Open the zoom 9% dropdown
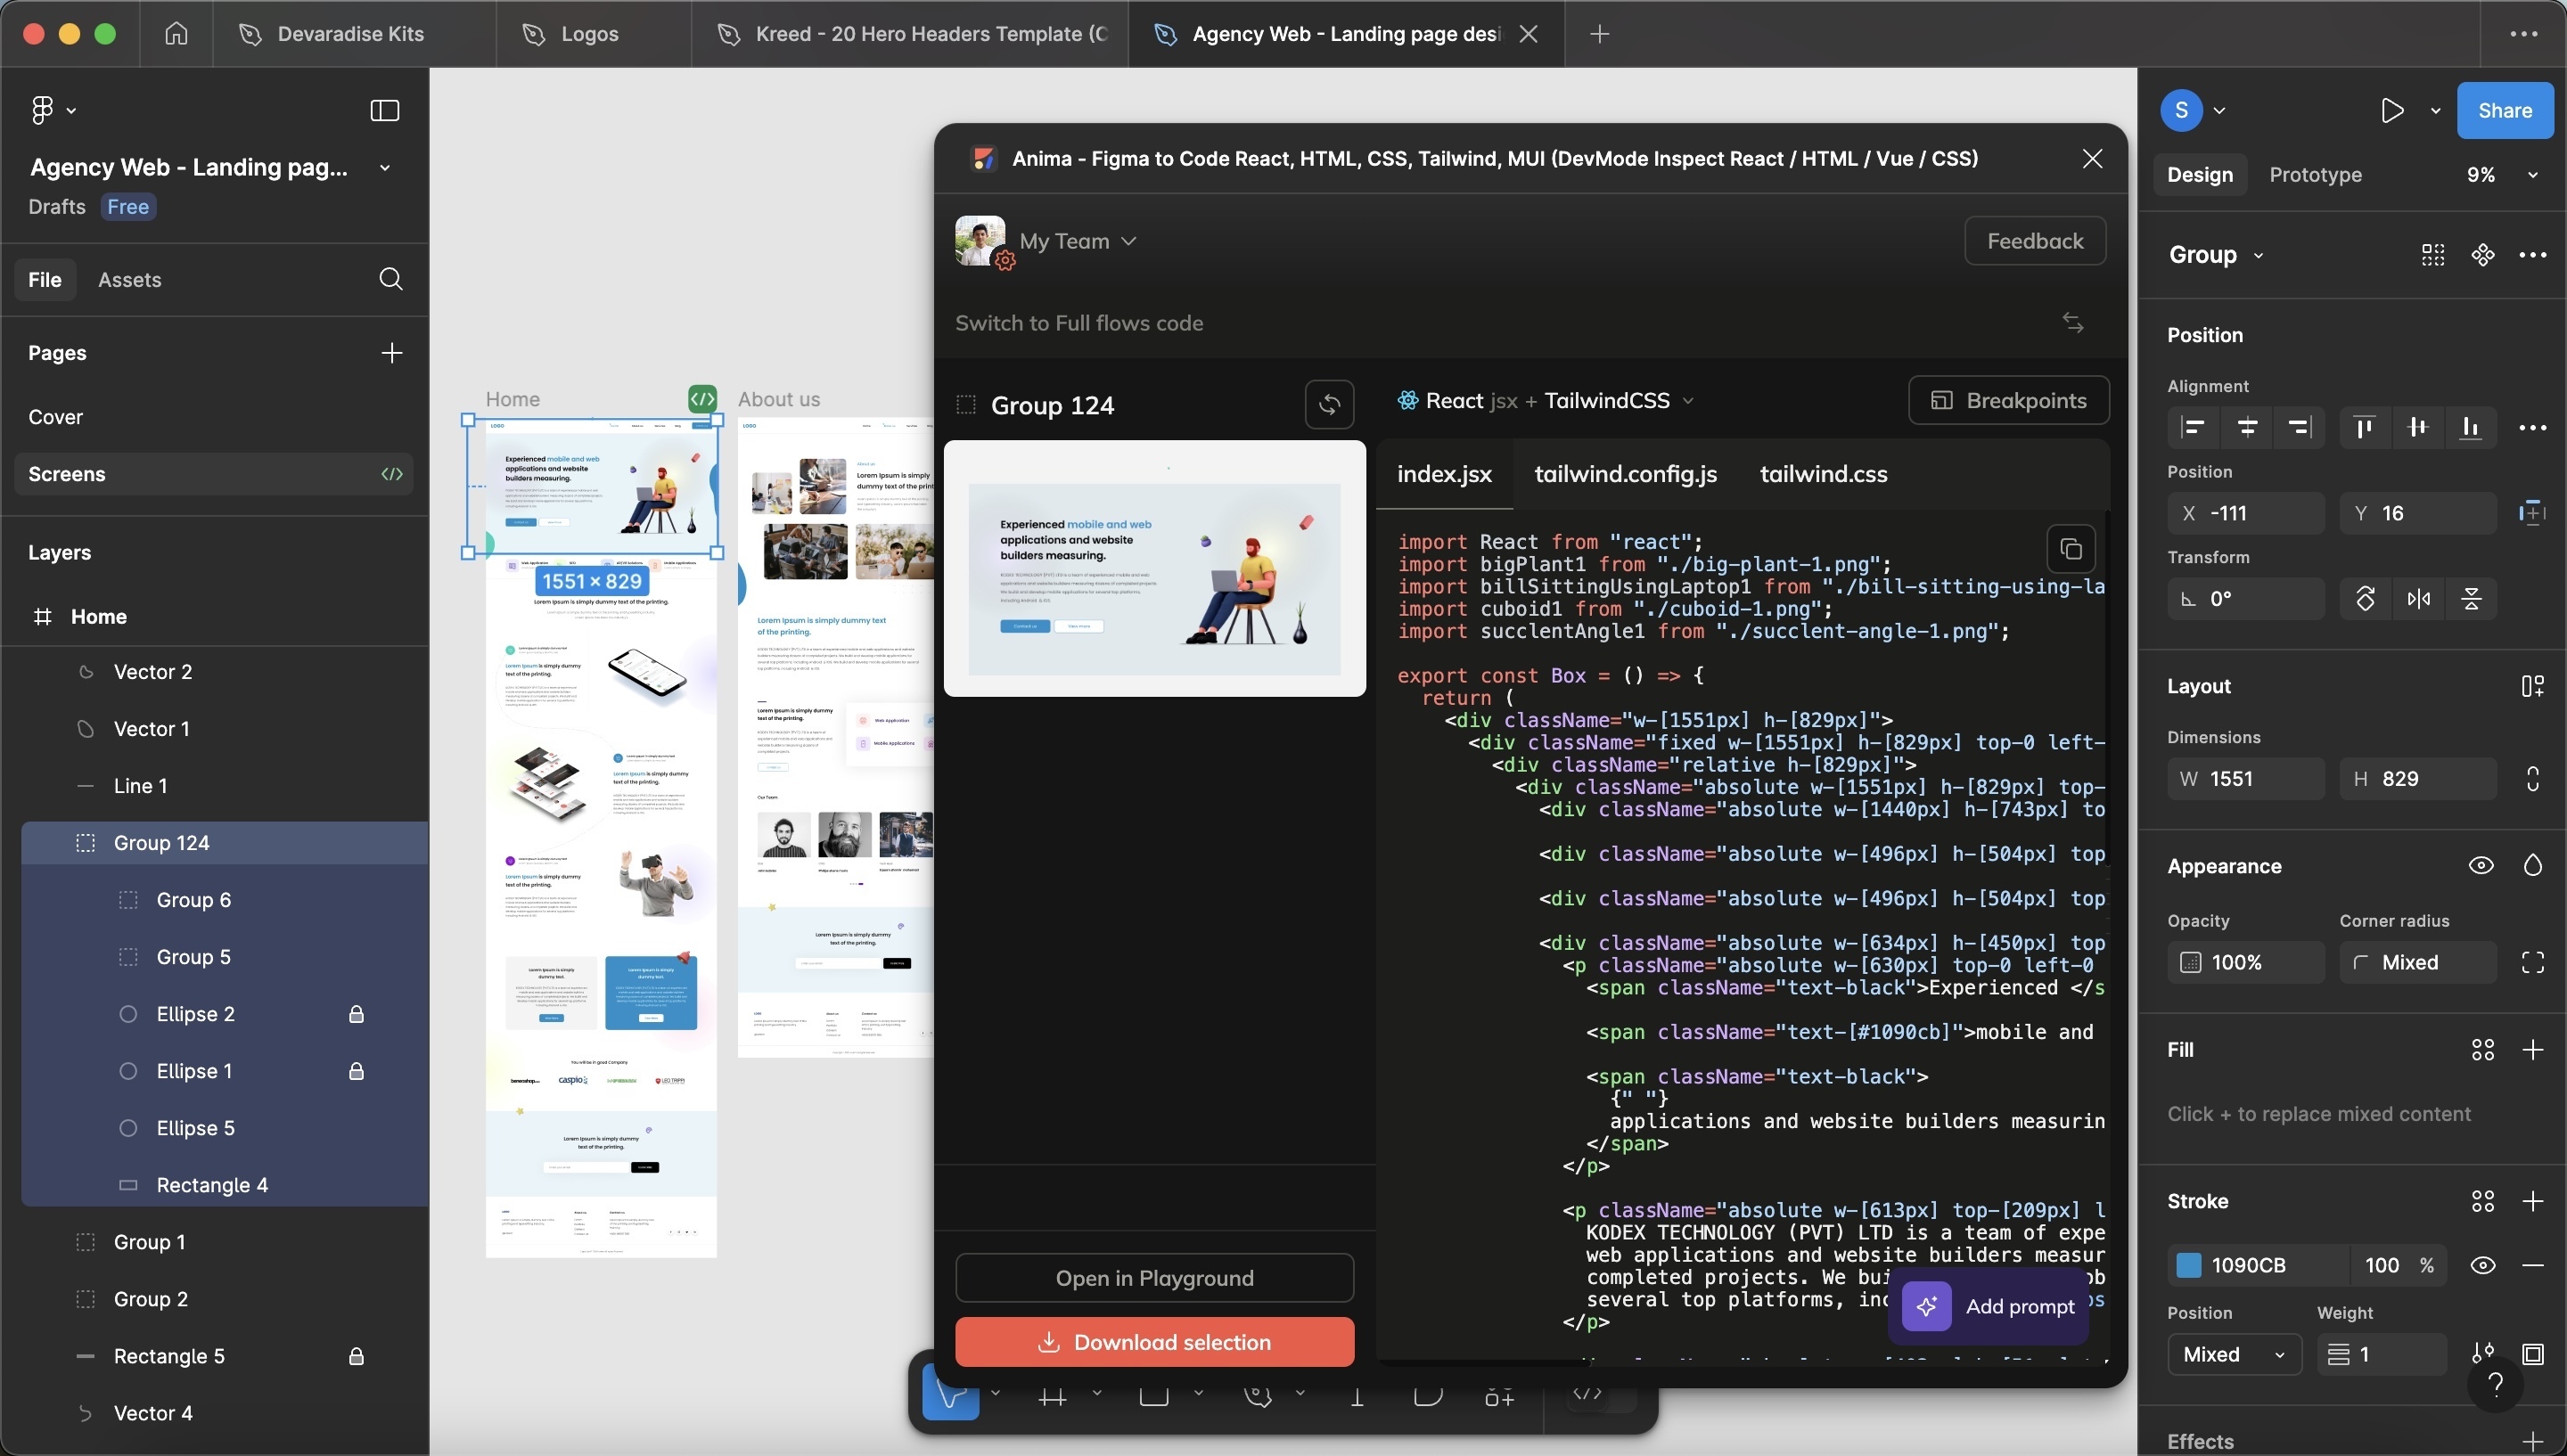This screenshot has width=2567, height=1456. pyautogui.click(x=2502, y=175)
